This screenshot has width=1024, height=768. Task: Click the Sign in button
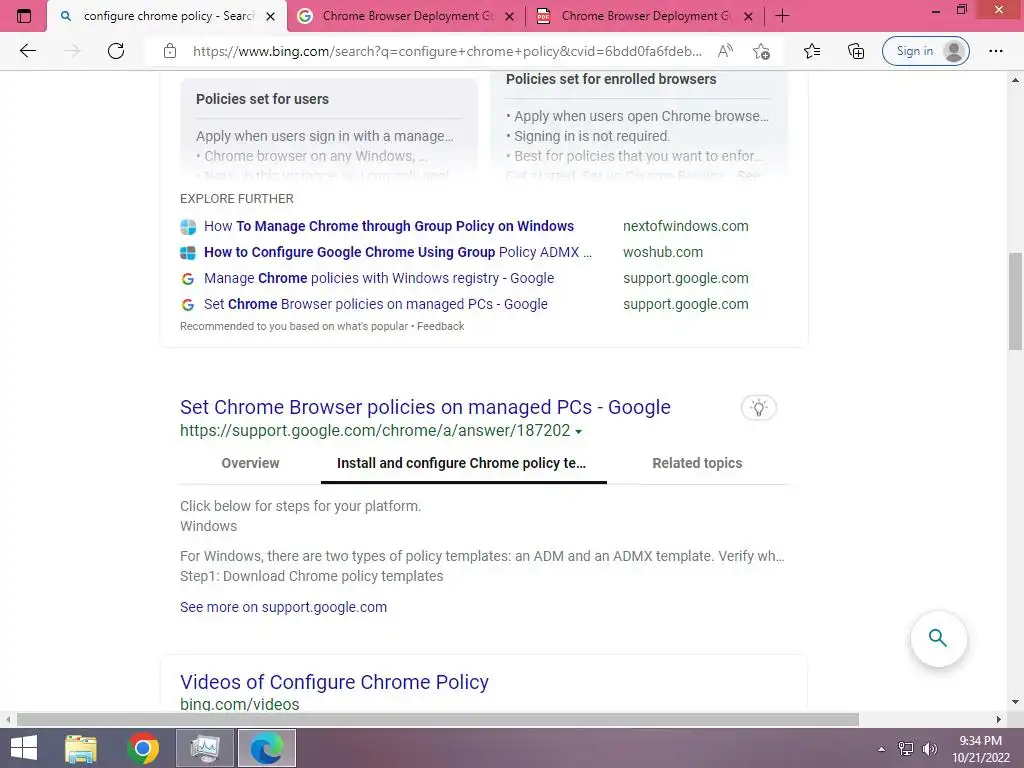click(925, 51)
